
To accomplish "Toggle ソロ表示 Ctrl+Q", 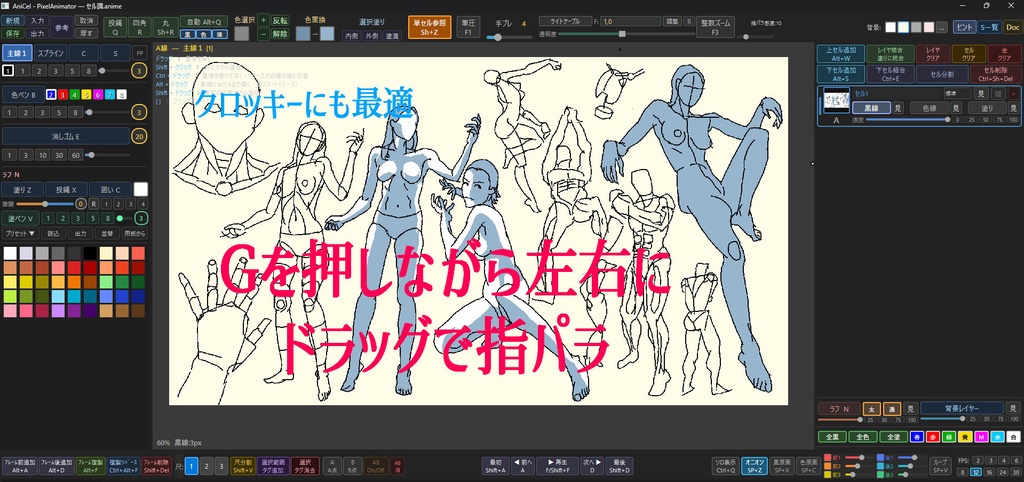I will coord(726,465).
